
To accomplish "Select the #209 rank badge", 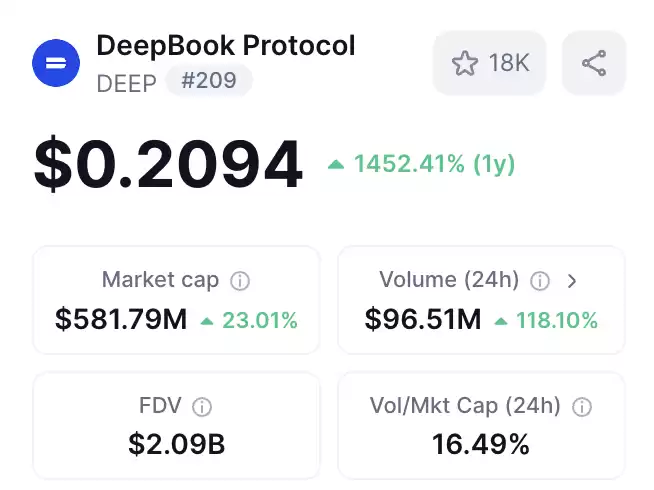I will pyautogui.click(x=209, y=80).
